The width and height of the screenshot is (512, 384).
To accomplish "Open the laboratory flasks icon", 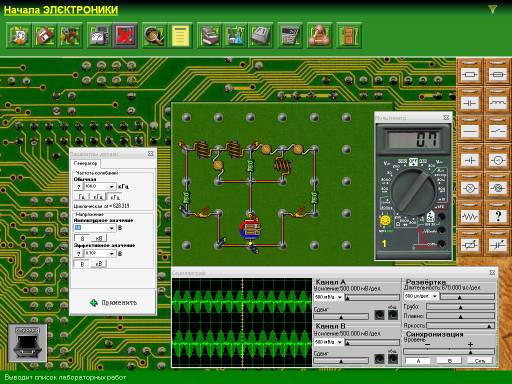I will pyautogui.click(x=235, y=35).
